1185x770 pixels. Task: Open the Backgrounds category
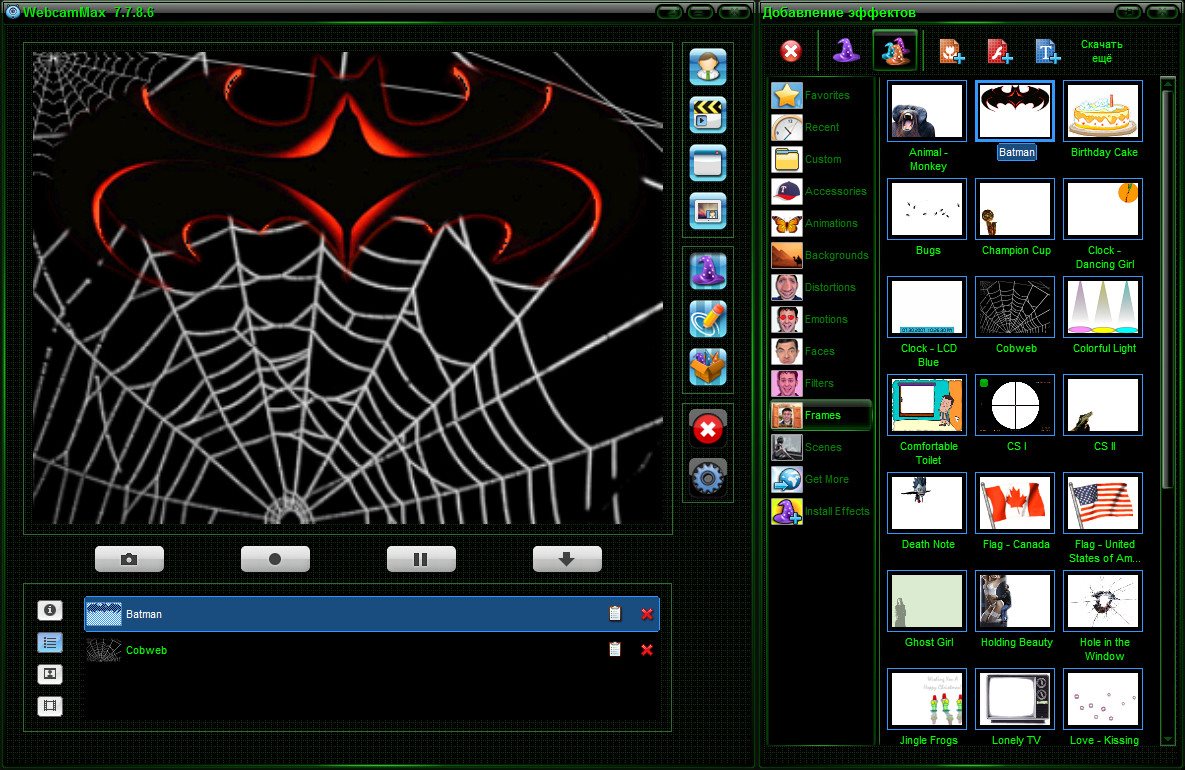(x=821, y=255)
